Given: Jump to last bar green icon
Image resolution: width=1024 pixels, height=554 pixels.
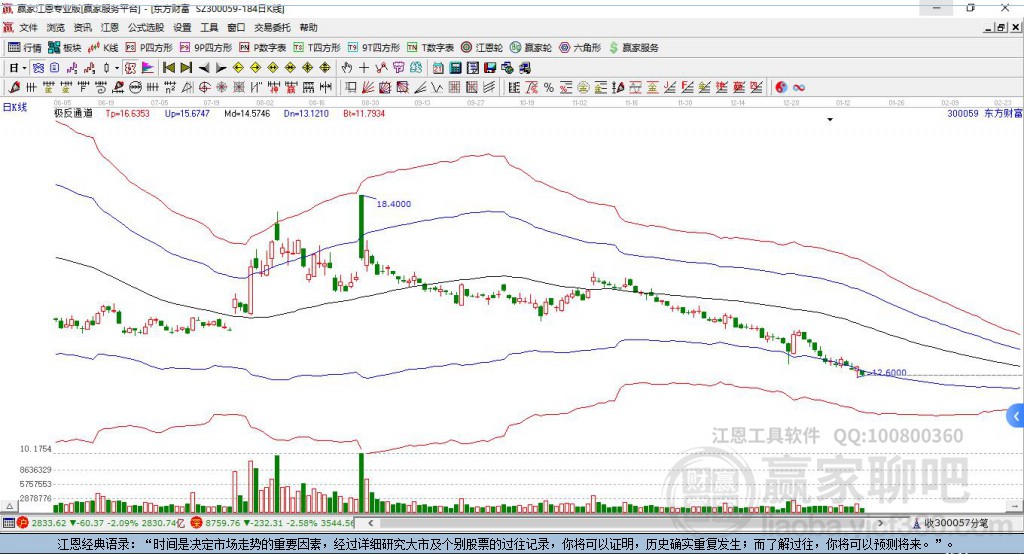Looking at the screenshot, I should pyautogui.click(x=186, y=68).
